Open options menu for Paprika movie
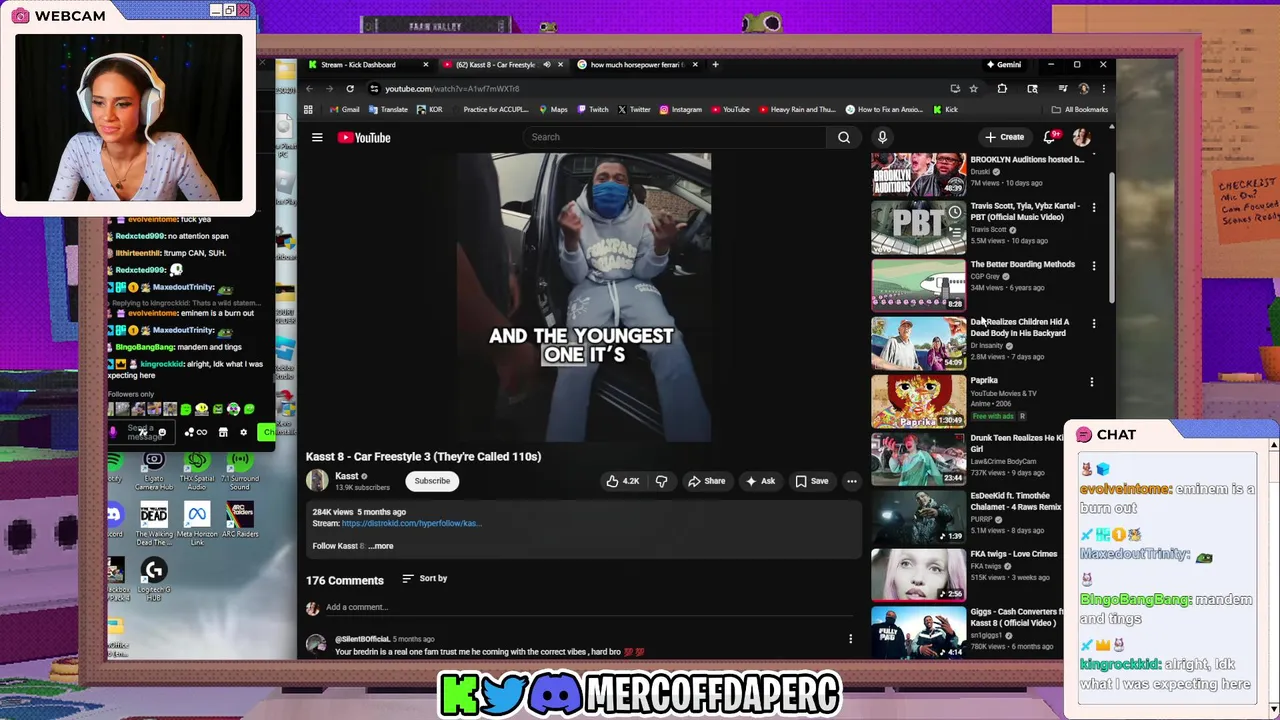1280x720 pixels. (x=1091, y=382)
